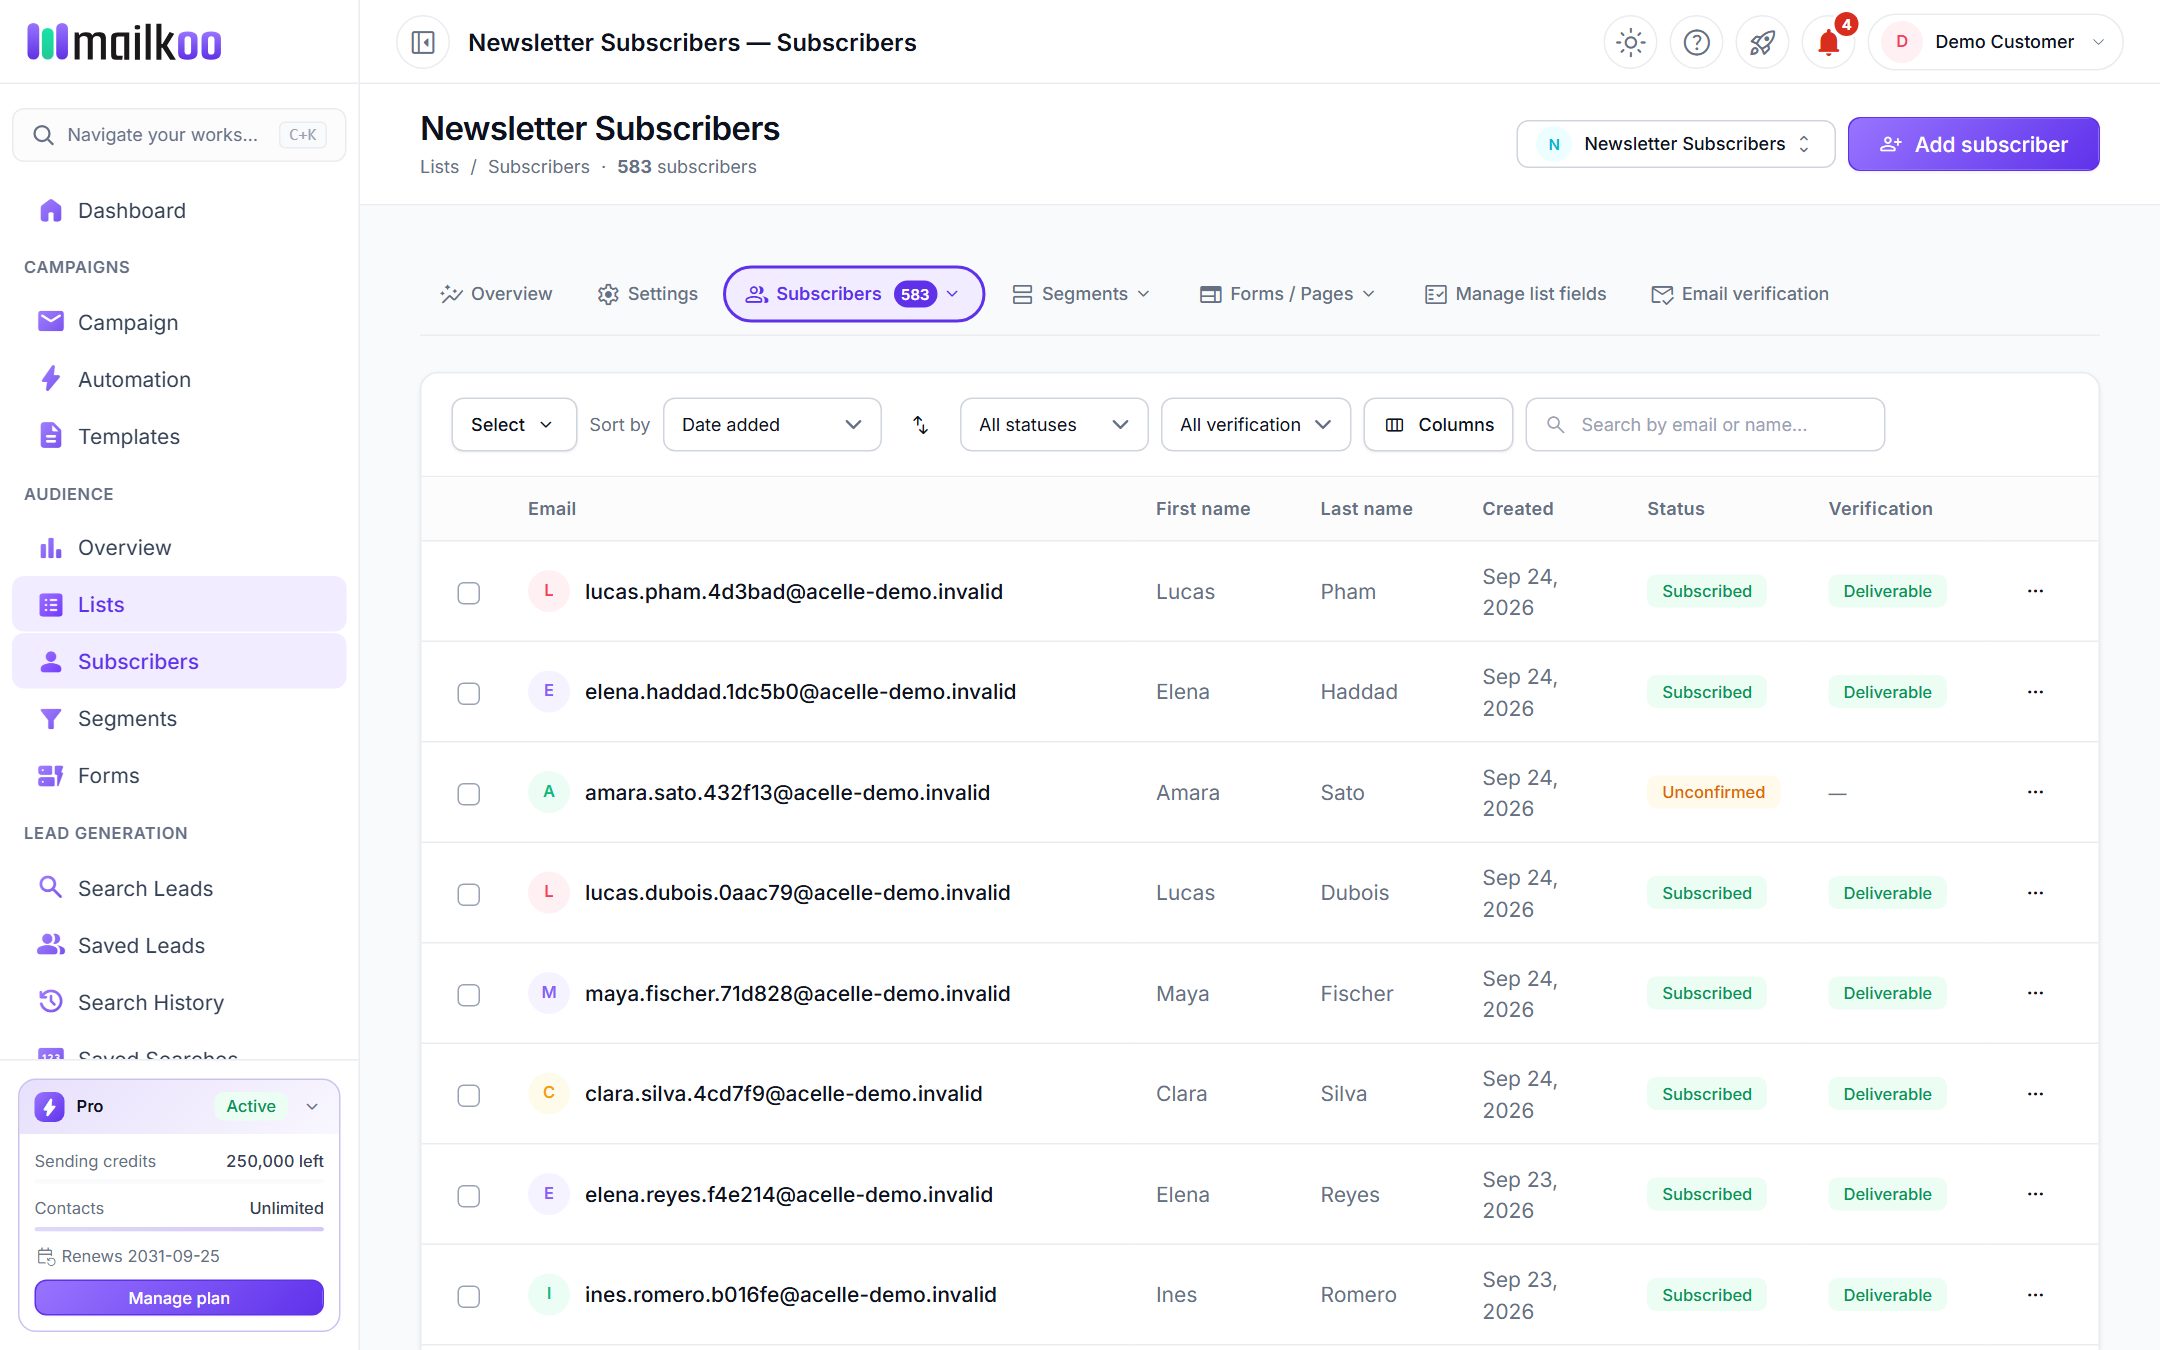Open actions menu for clara.silva row
Viewport: 2160px width, 1350px height.
[x=2035, y=1094]
